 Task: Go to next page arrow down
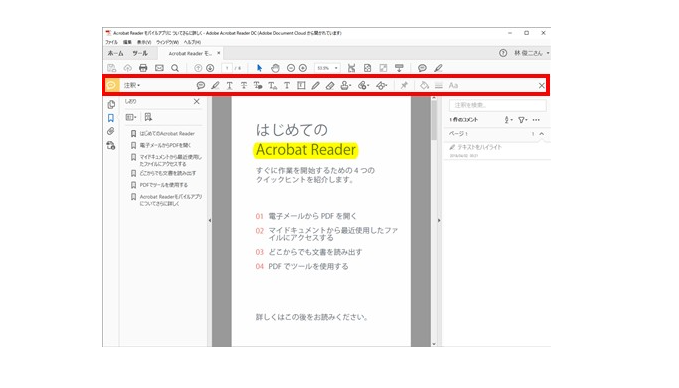click(210, 68)
